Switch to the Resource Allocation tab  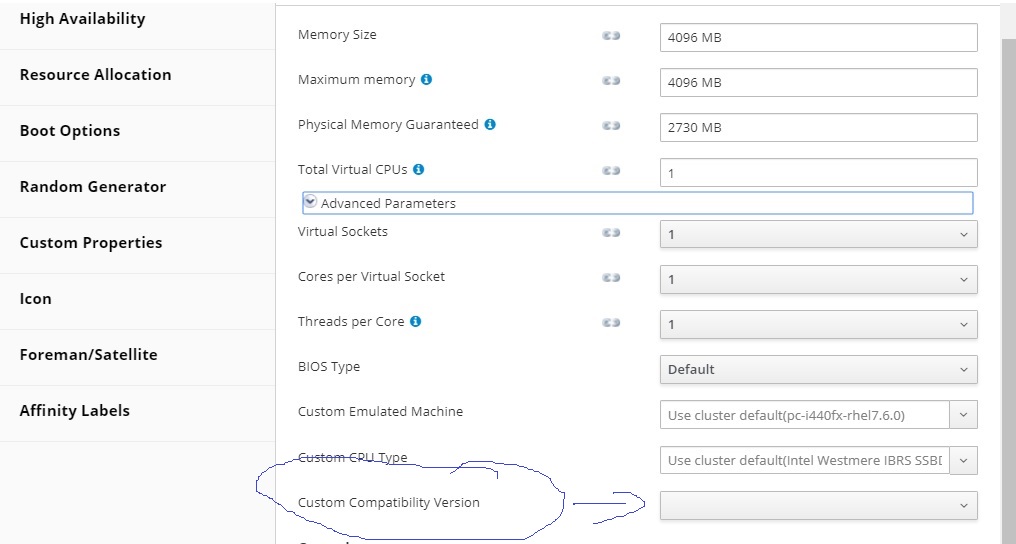point(95,75)
